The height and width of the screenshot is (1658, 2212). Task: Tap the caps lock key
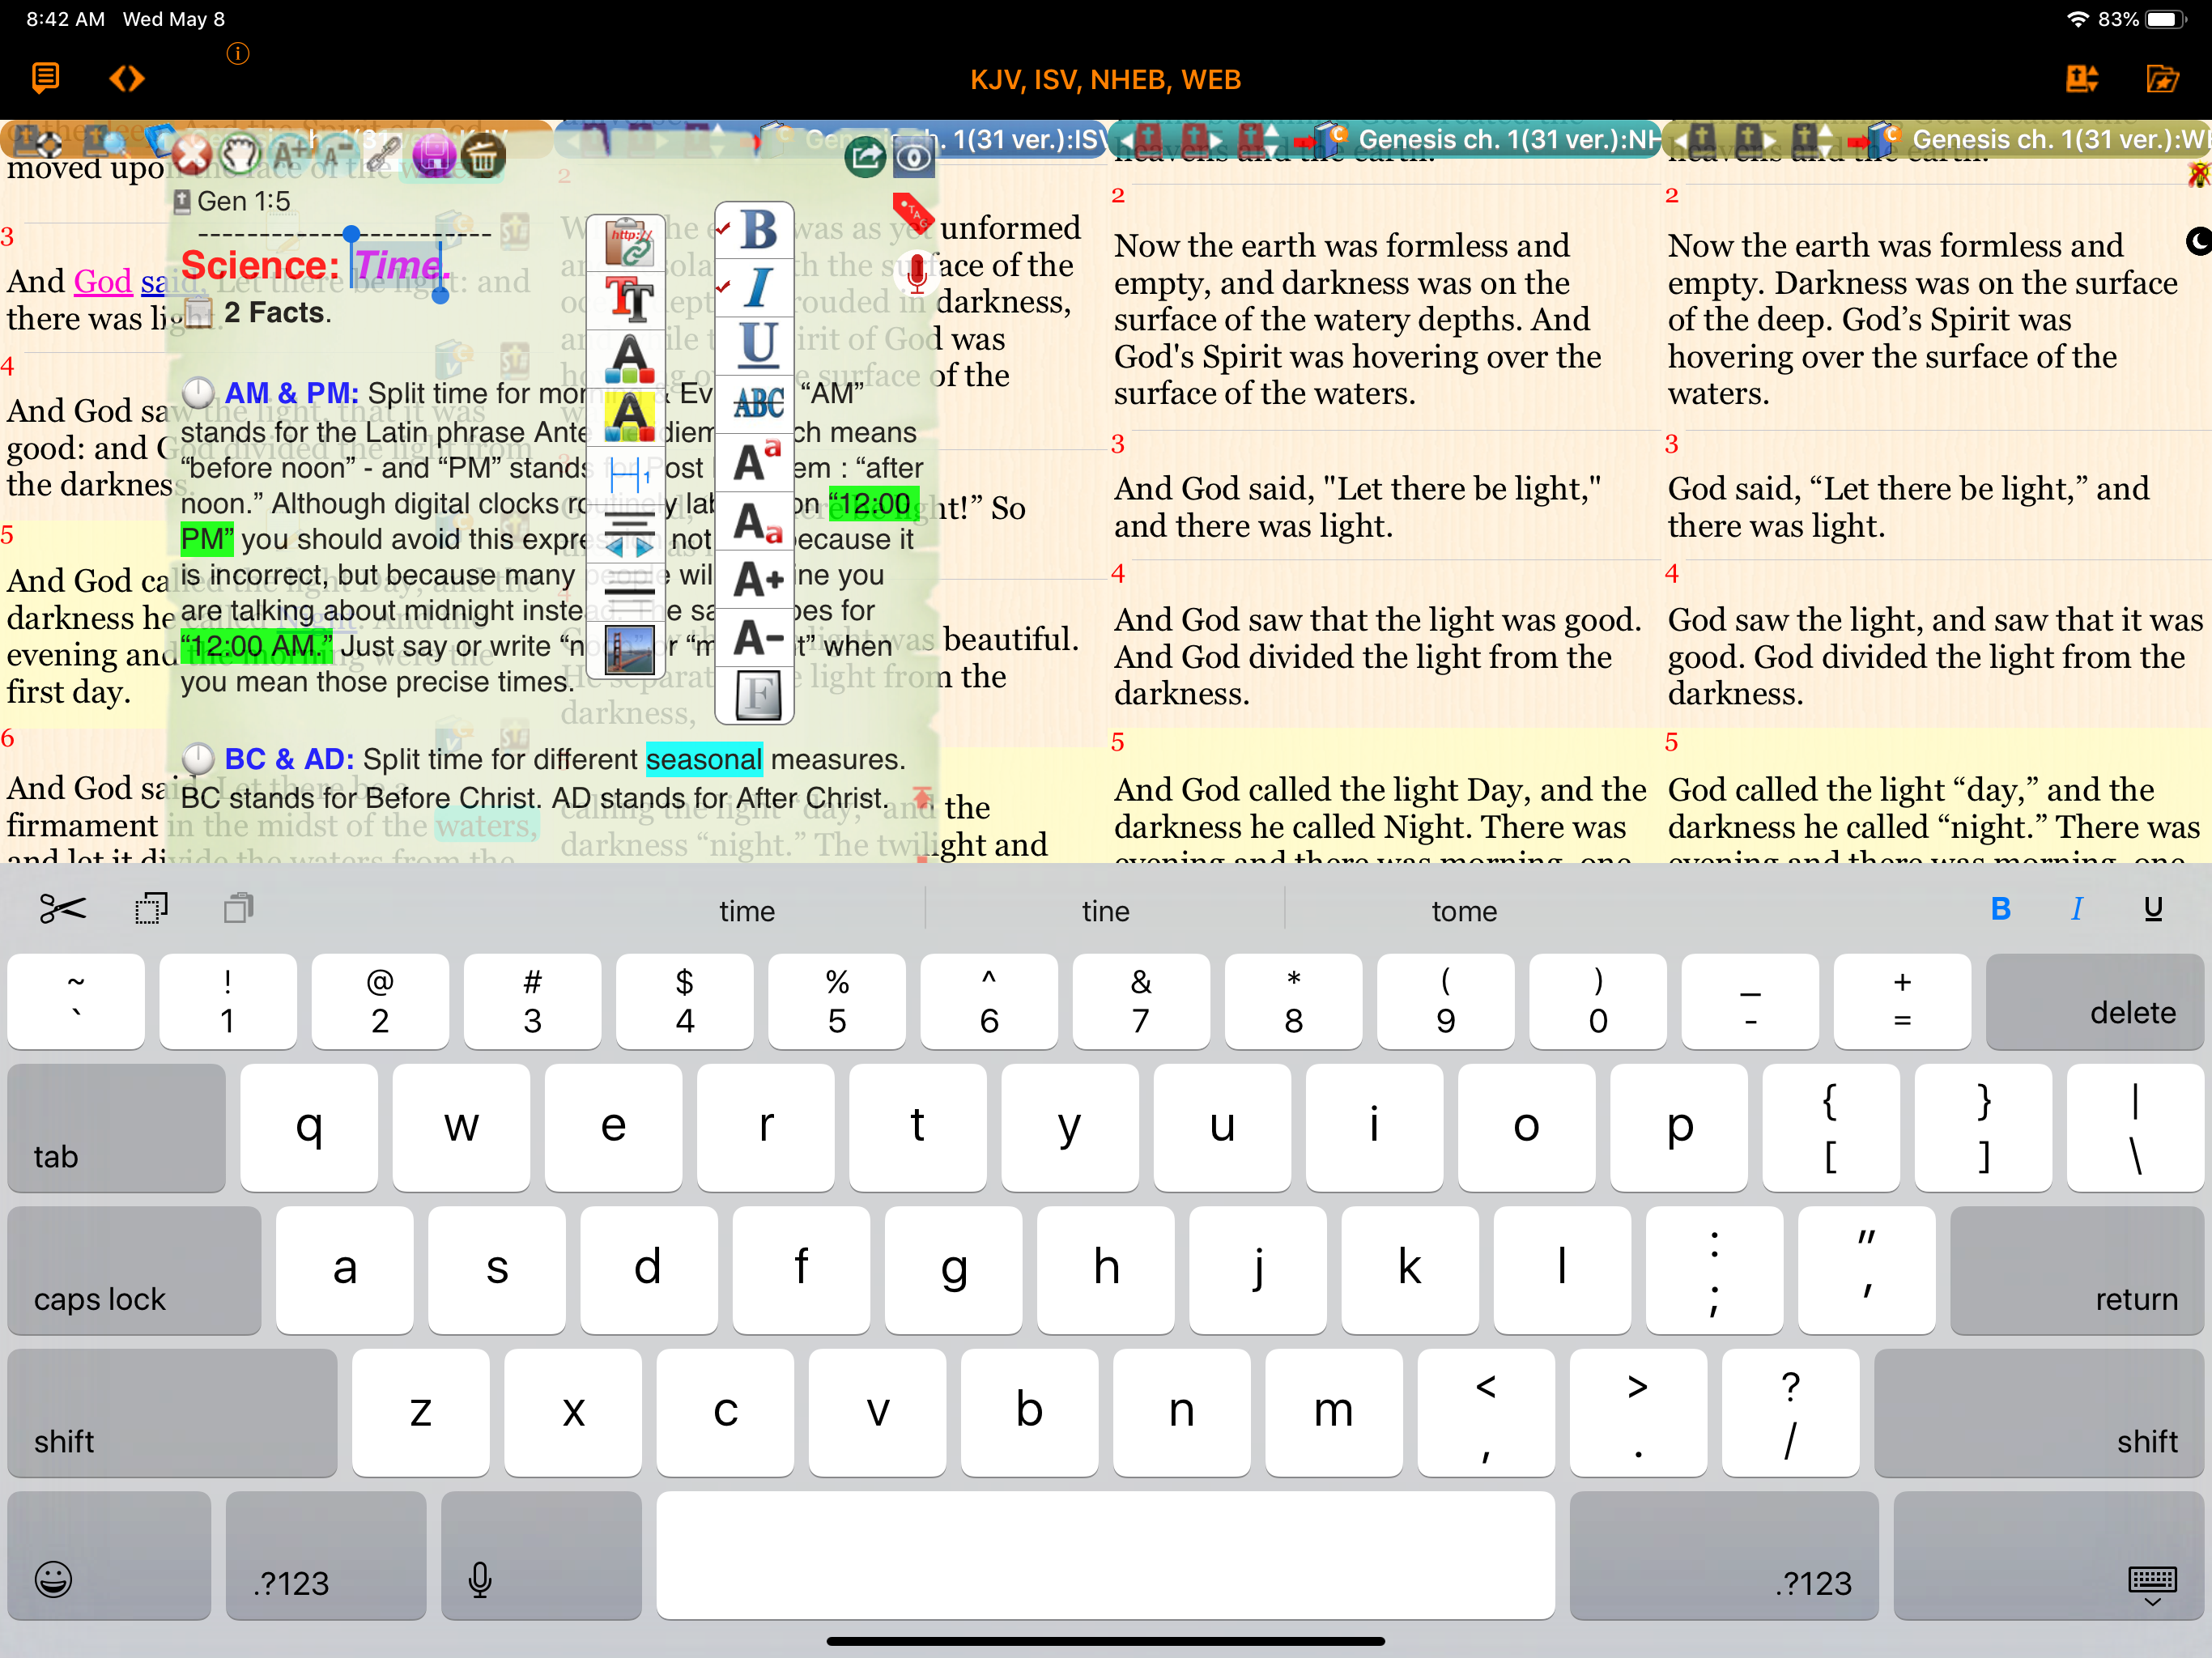134,1270
